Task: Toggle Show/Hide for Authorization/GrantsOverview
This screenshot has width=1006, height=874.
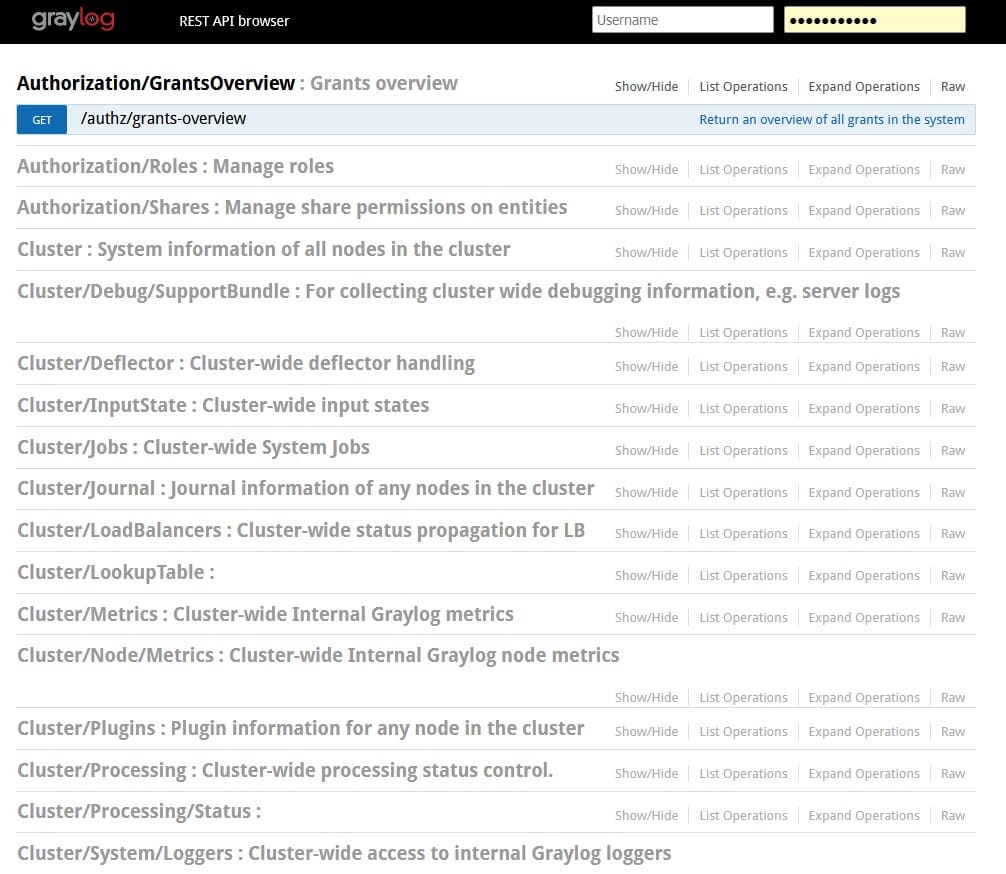Action: [646, 87]
